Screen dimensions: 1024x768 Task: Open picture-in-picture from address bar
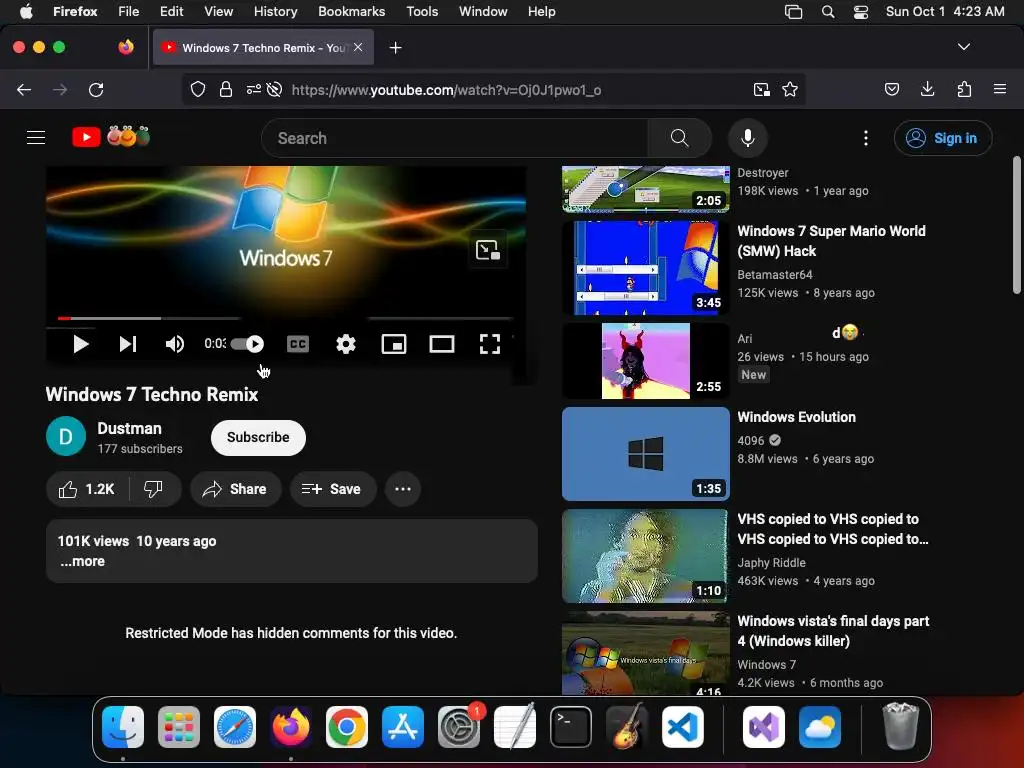click(761, 89)
